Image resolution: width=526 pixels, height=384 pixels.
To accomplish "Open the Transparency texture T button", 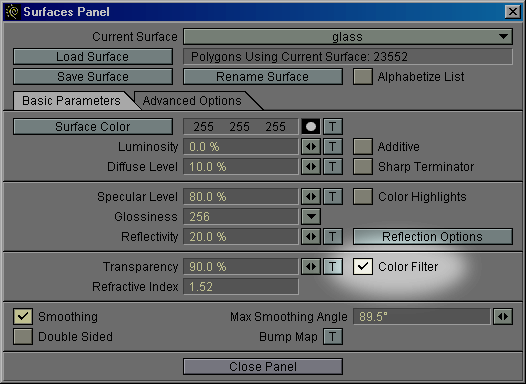I will point(333,267).
